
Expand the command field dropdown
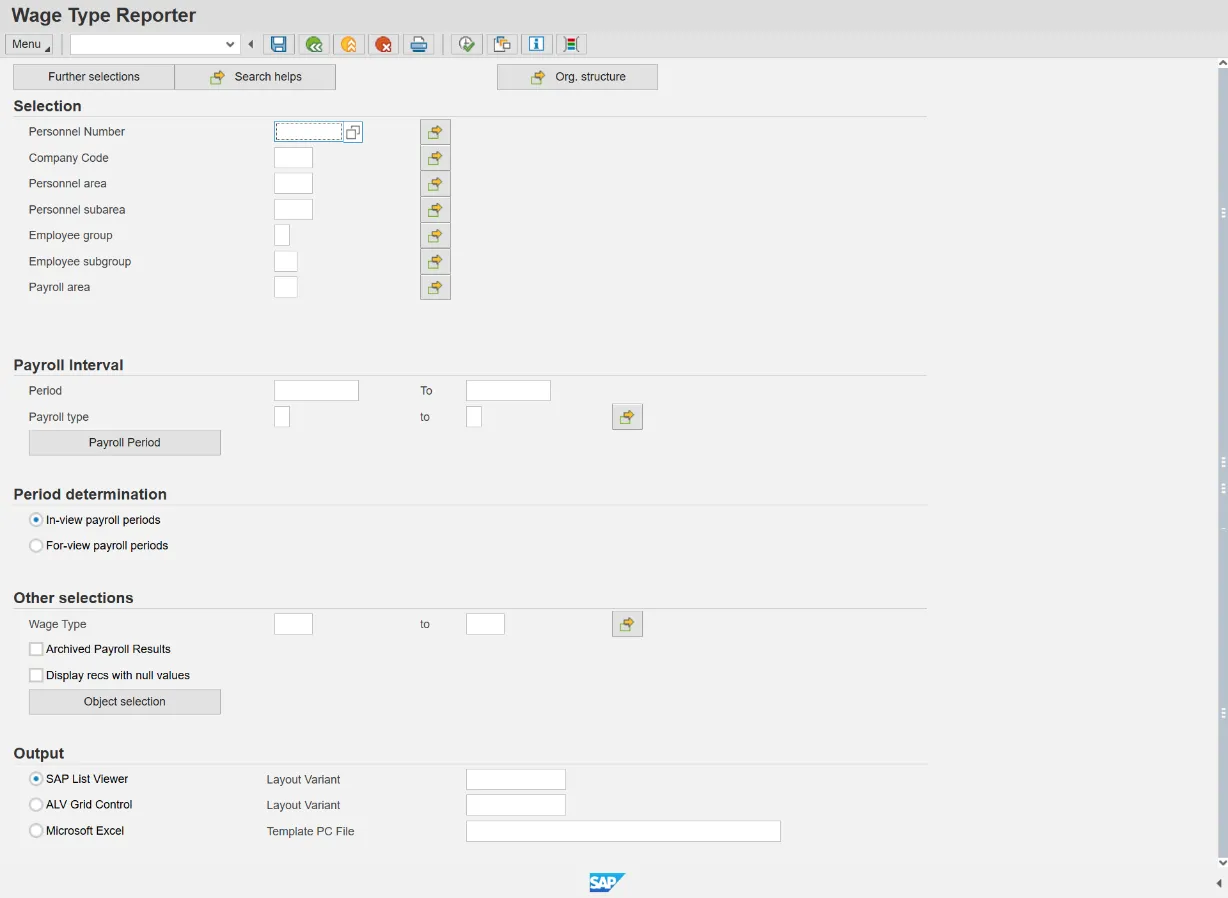pyautogui.click(x=230, y=44)
